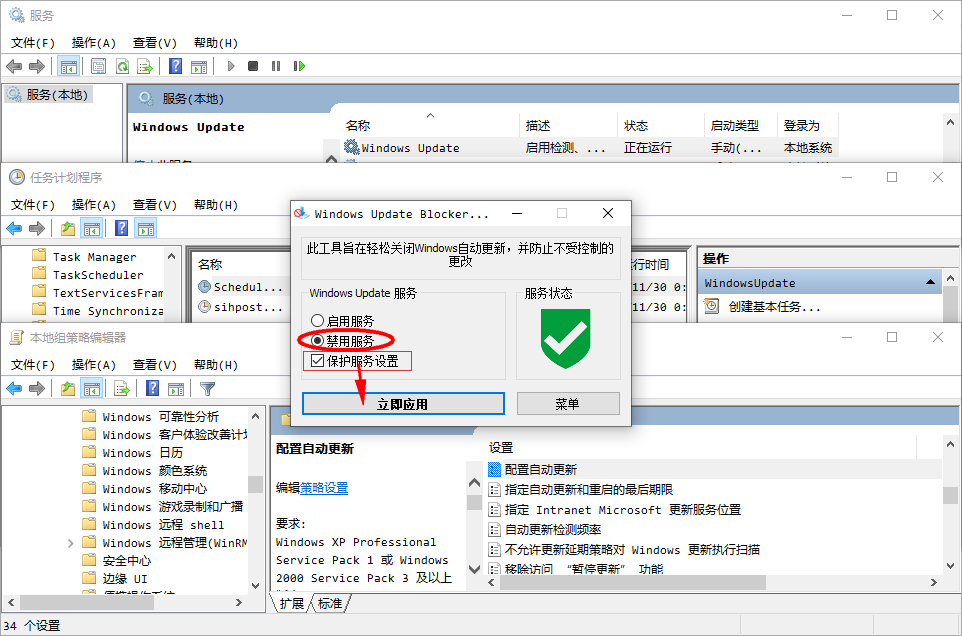Click help icon in Group Policy Editor toolbar
This screenshot has height=636, width=962.
pos(153,388)
